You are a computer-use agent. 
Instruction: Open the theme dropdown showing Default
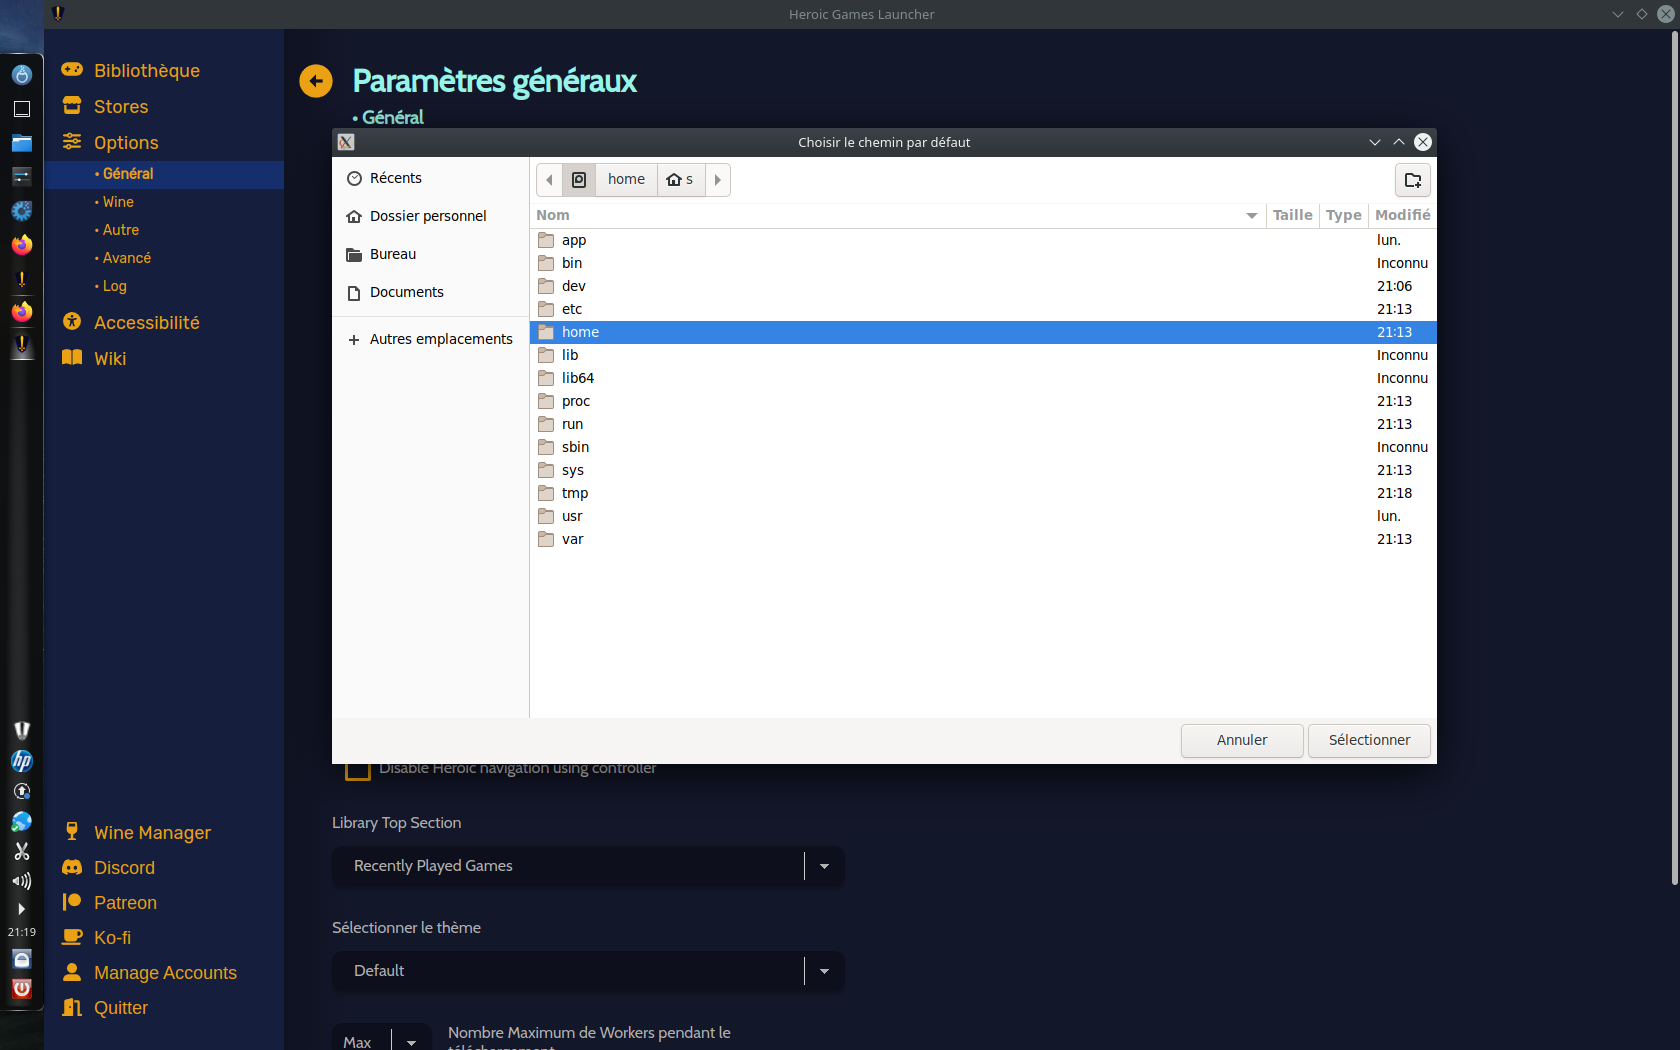coord(588,971)
